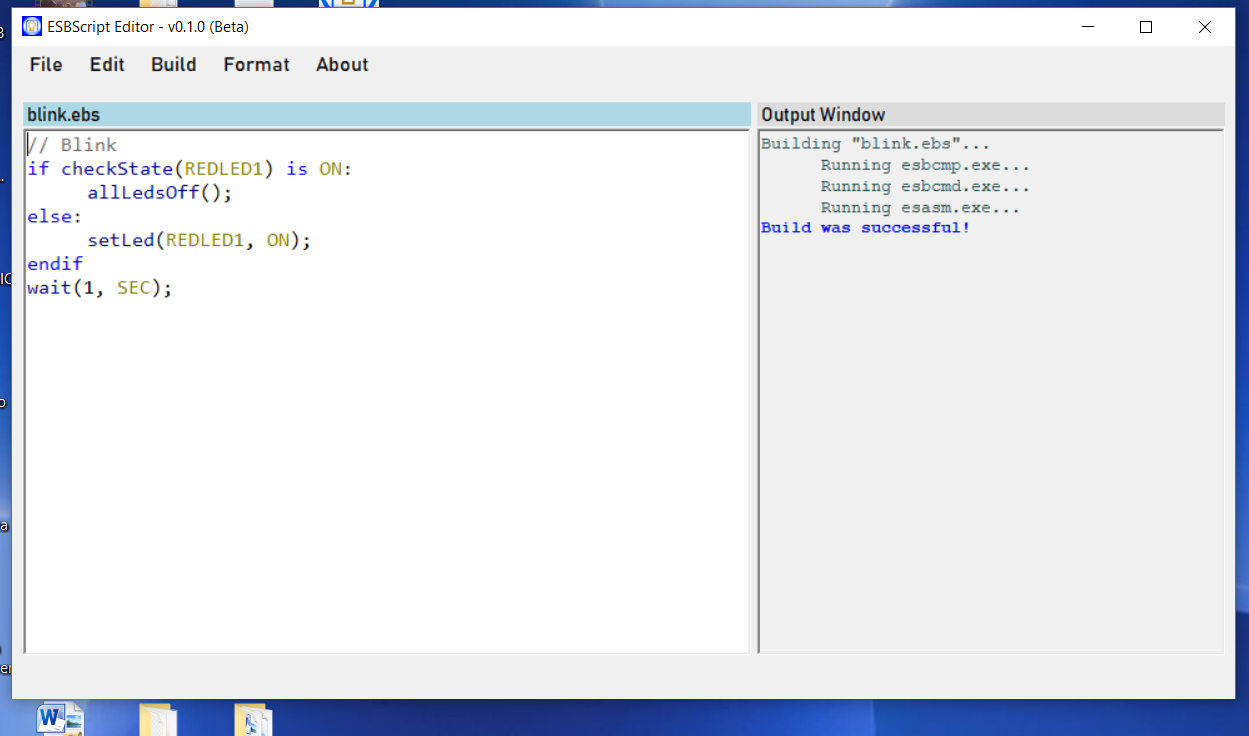Viewport: 1249px width, 736px height.
Task: Minimize the ESBScript Editor window
Action: [x=1087, y=28]
